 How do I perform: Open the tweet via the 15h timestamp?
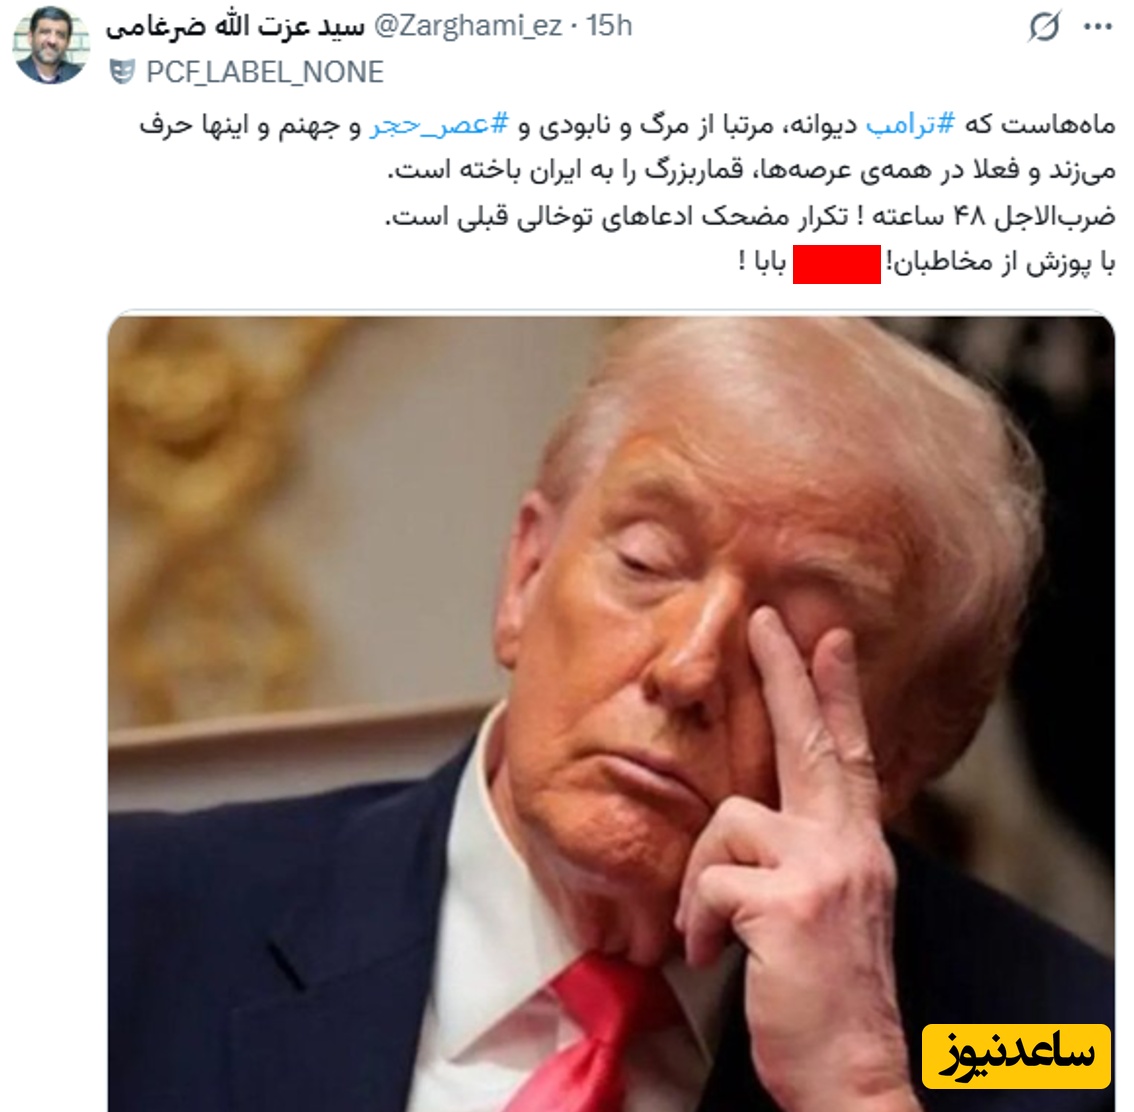609,26
